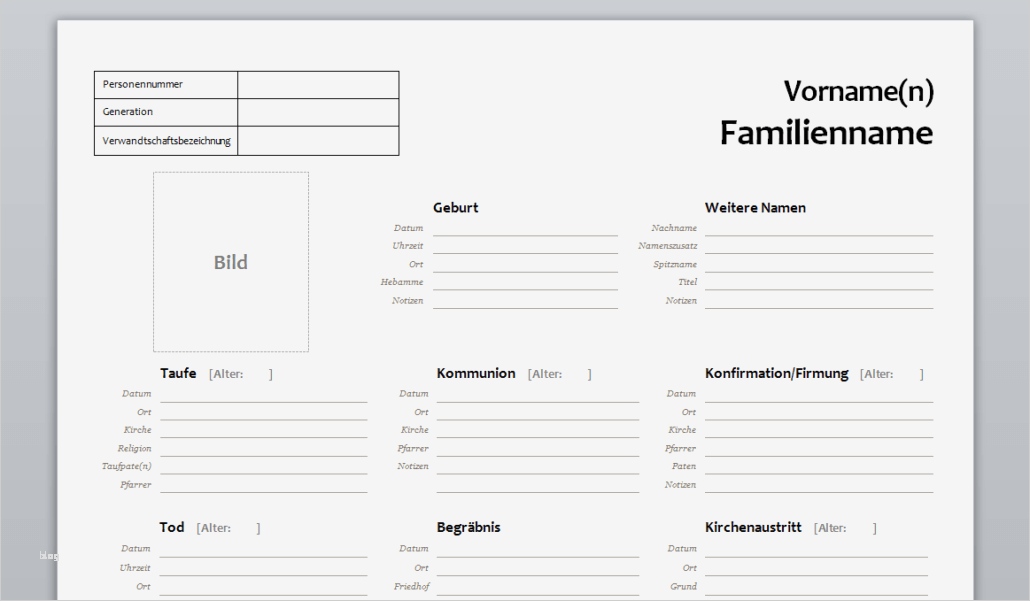Screen dimensions: 1030x601
Task: Click the "Tod" section heading
Action: 171,527
